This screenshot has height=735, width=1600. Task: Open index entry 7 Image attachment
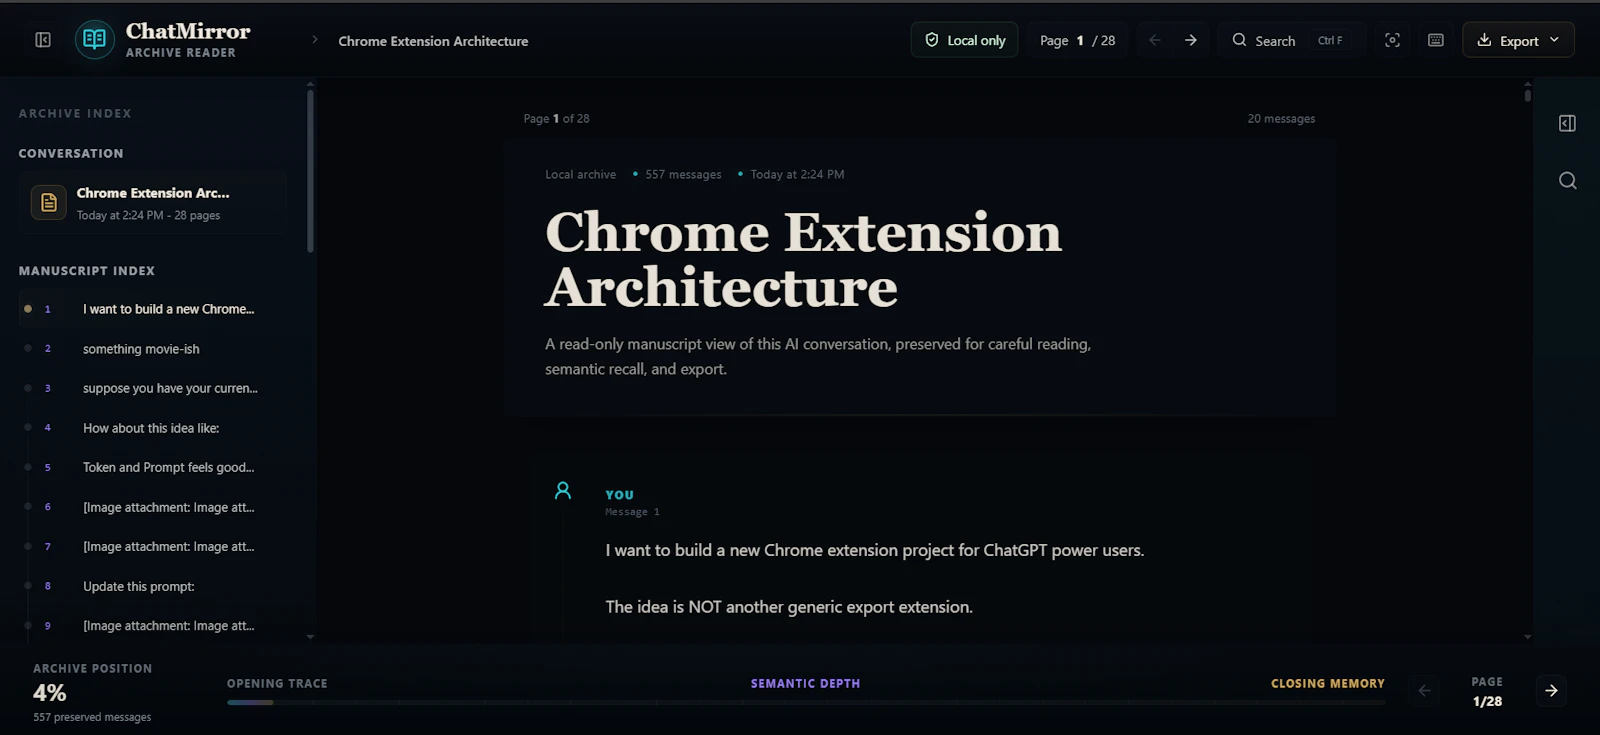(x=152, y=546)
